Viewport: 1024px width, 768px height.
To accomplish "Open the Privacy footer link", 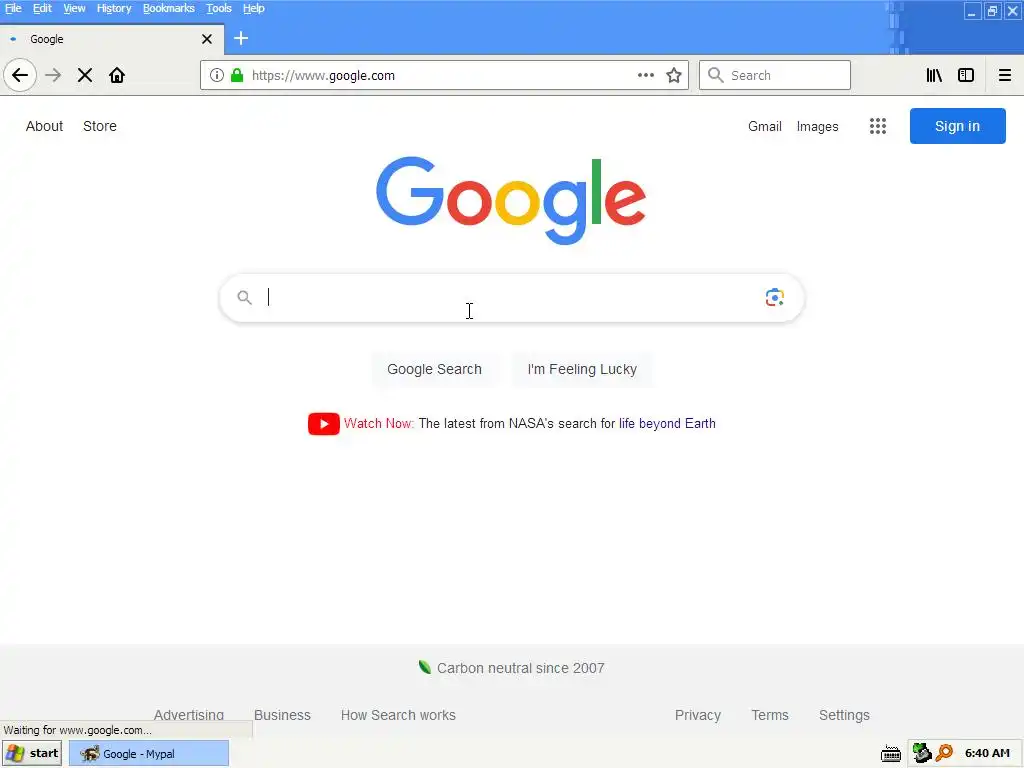I will point(697,715).
